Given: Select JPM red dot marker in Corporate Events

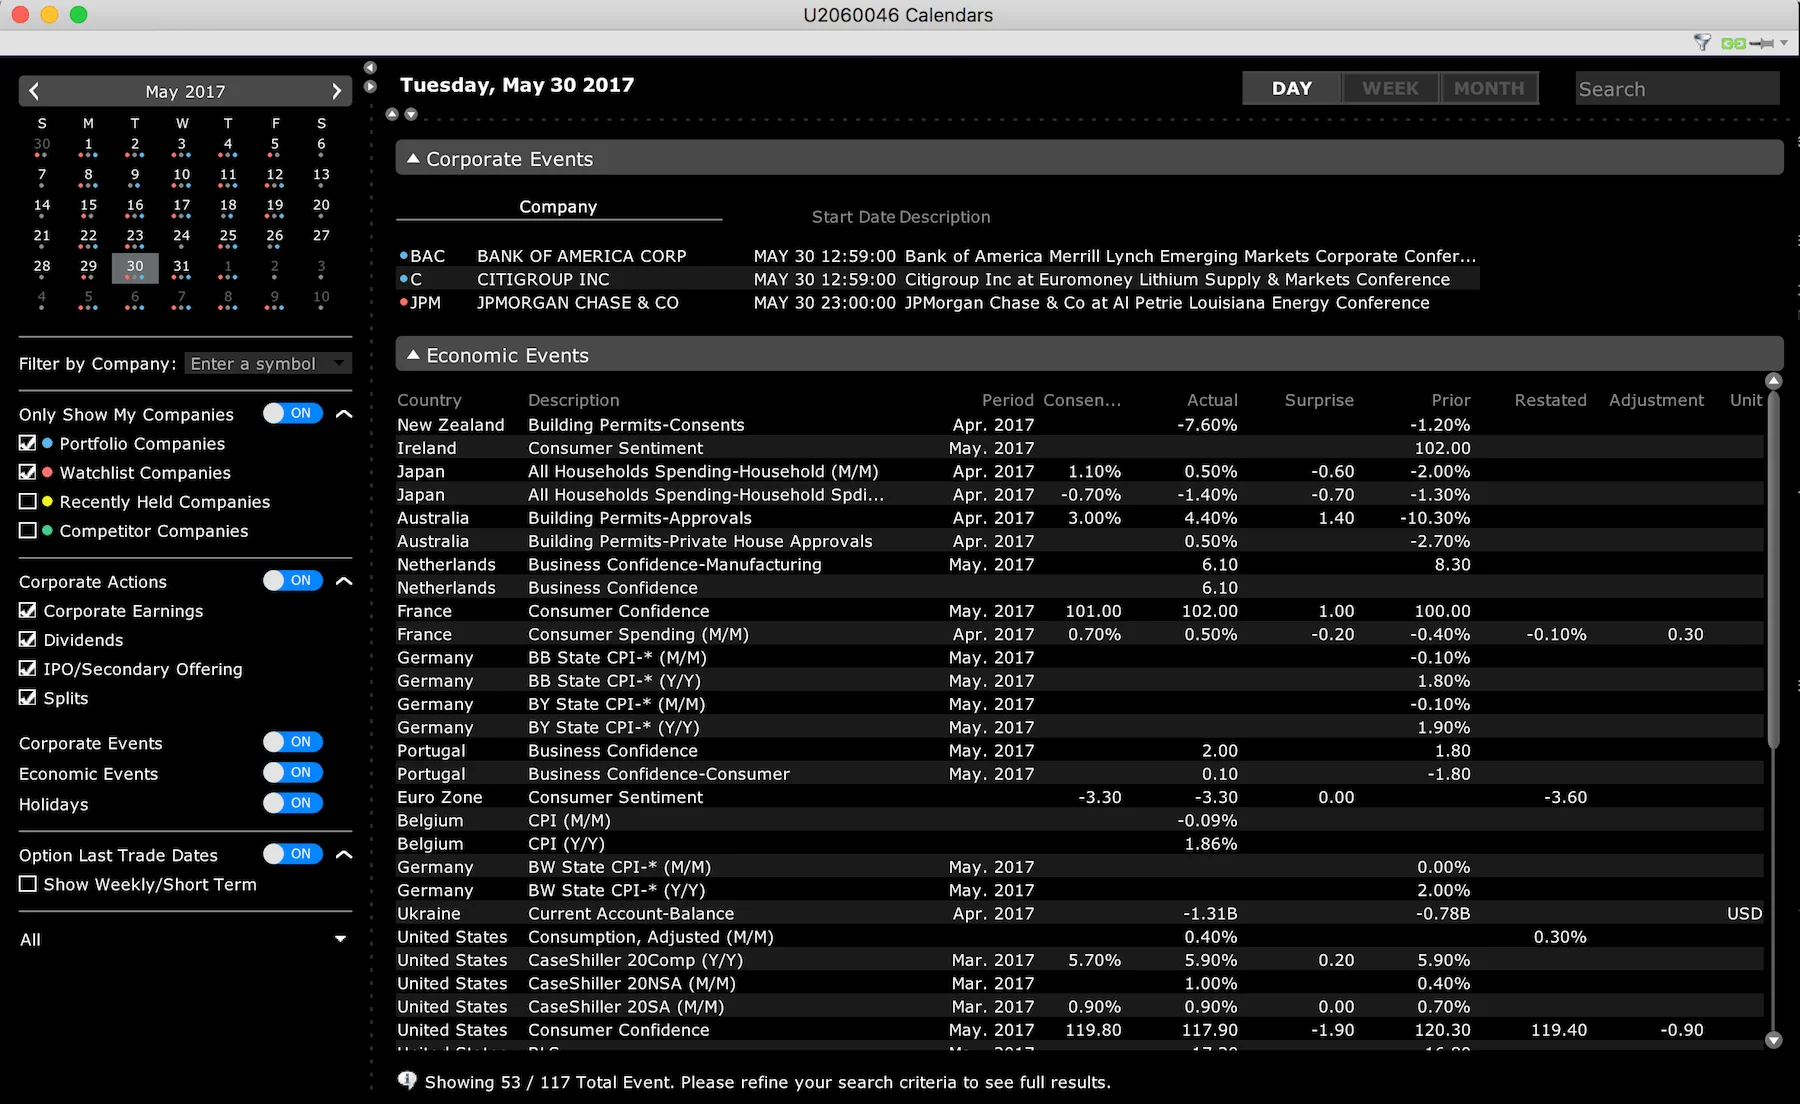Looking at the screenshot, I should (404, 302).
